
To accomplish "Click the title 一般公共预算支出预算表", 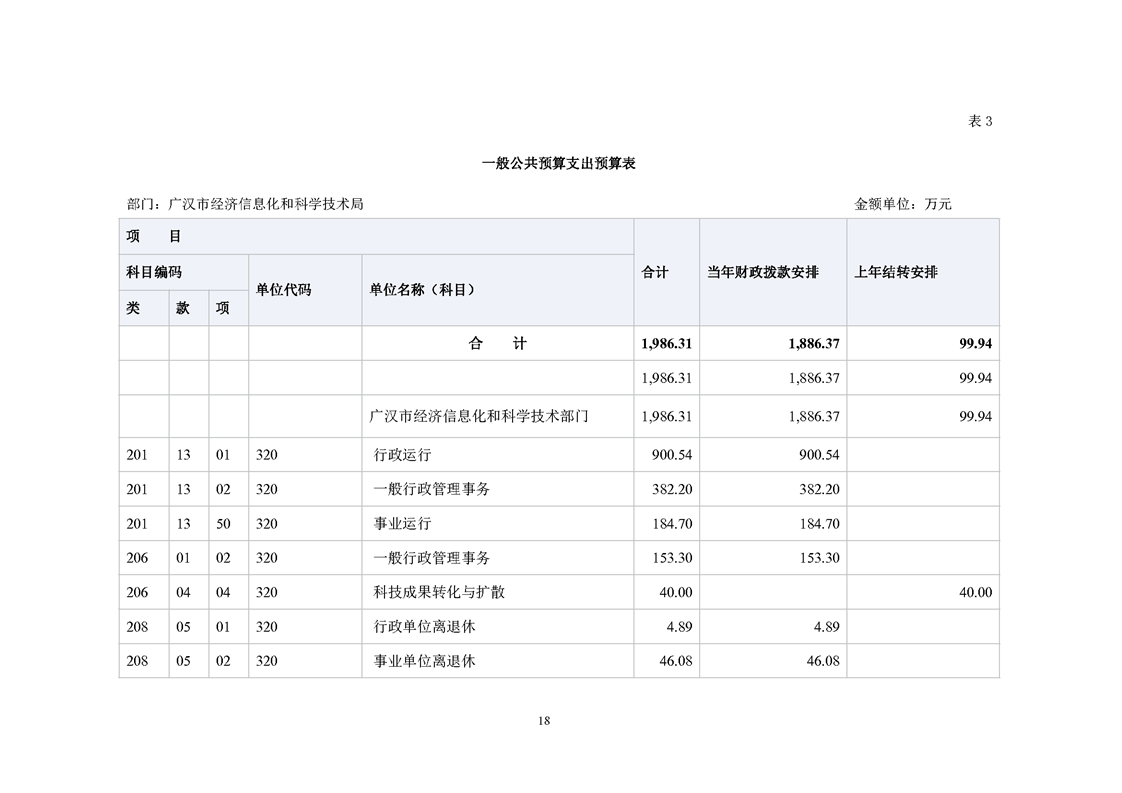I will click(x=558, y=163).
